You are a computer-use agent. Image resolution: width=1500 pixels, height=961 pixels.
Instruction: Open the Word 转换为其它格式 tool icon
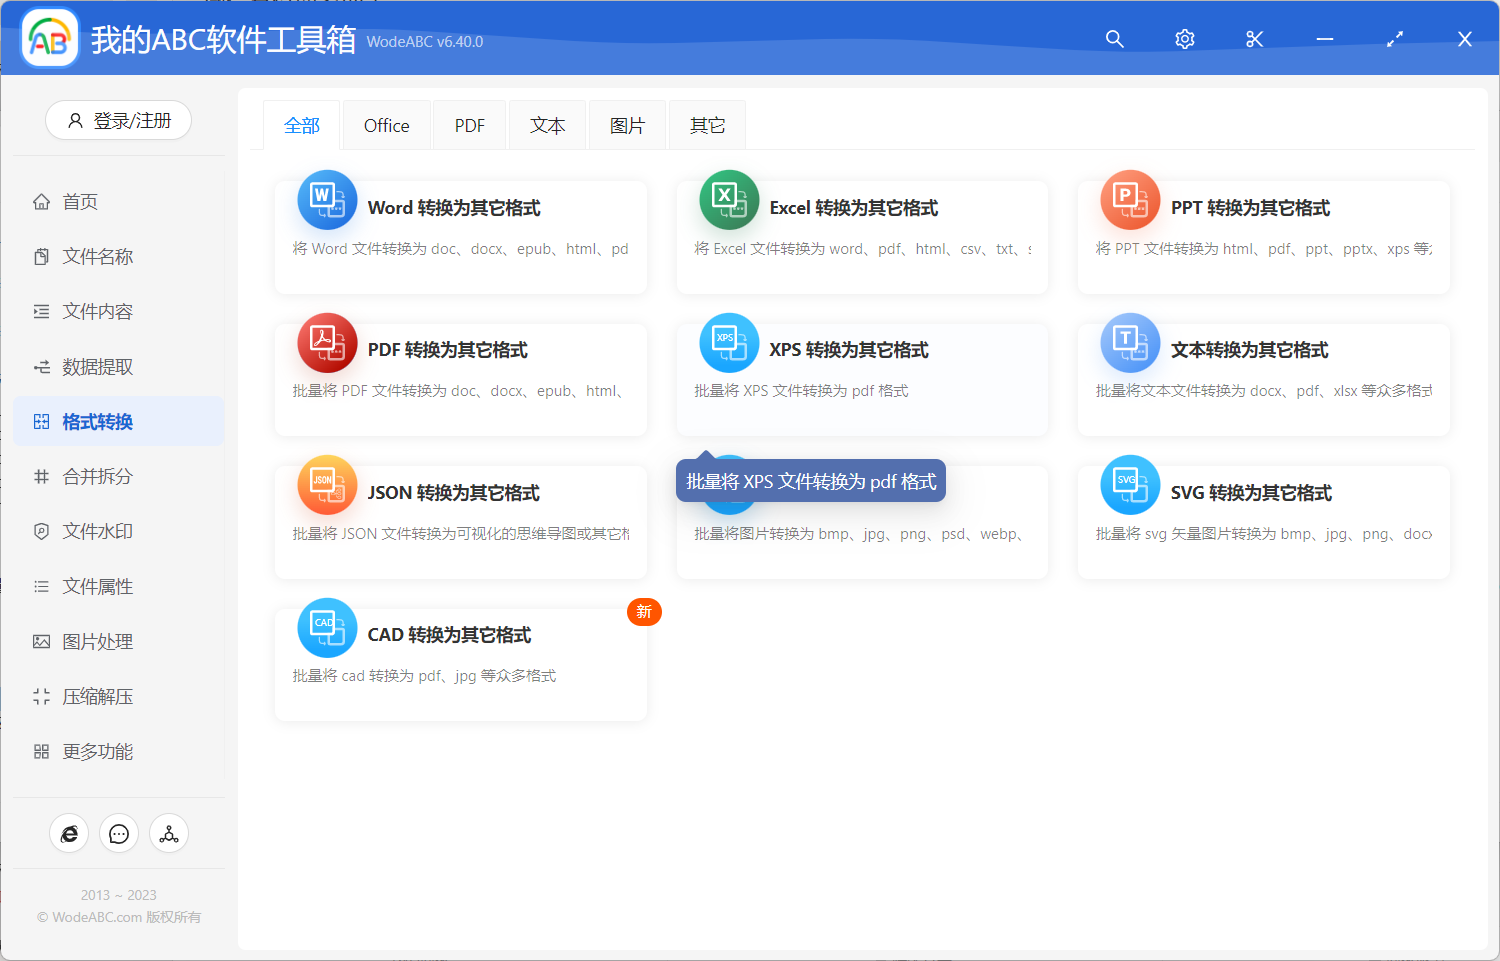pos(327,200)
